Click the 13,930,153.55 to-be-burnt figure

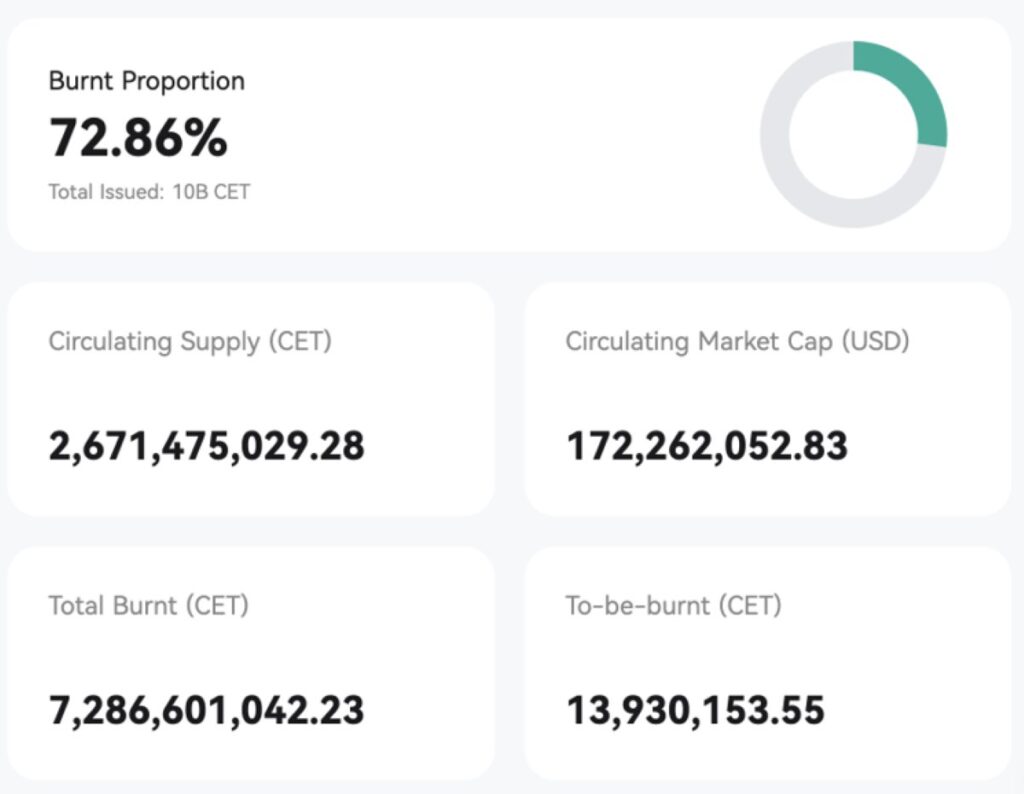pyautogui.click(x=696, y=710)
